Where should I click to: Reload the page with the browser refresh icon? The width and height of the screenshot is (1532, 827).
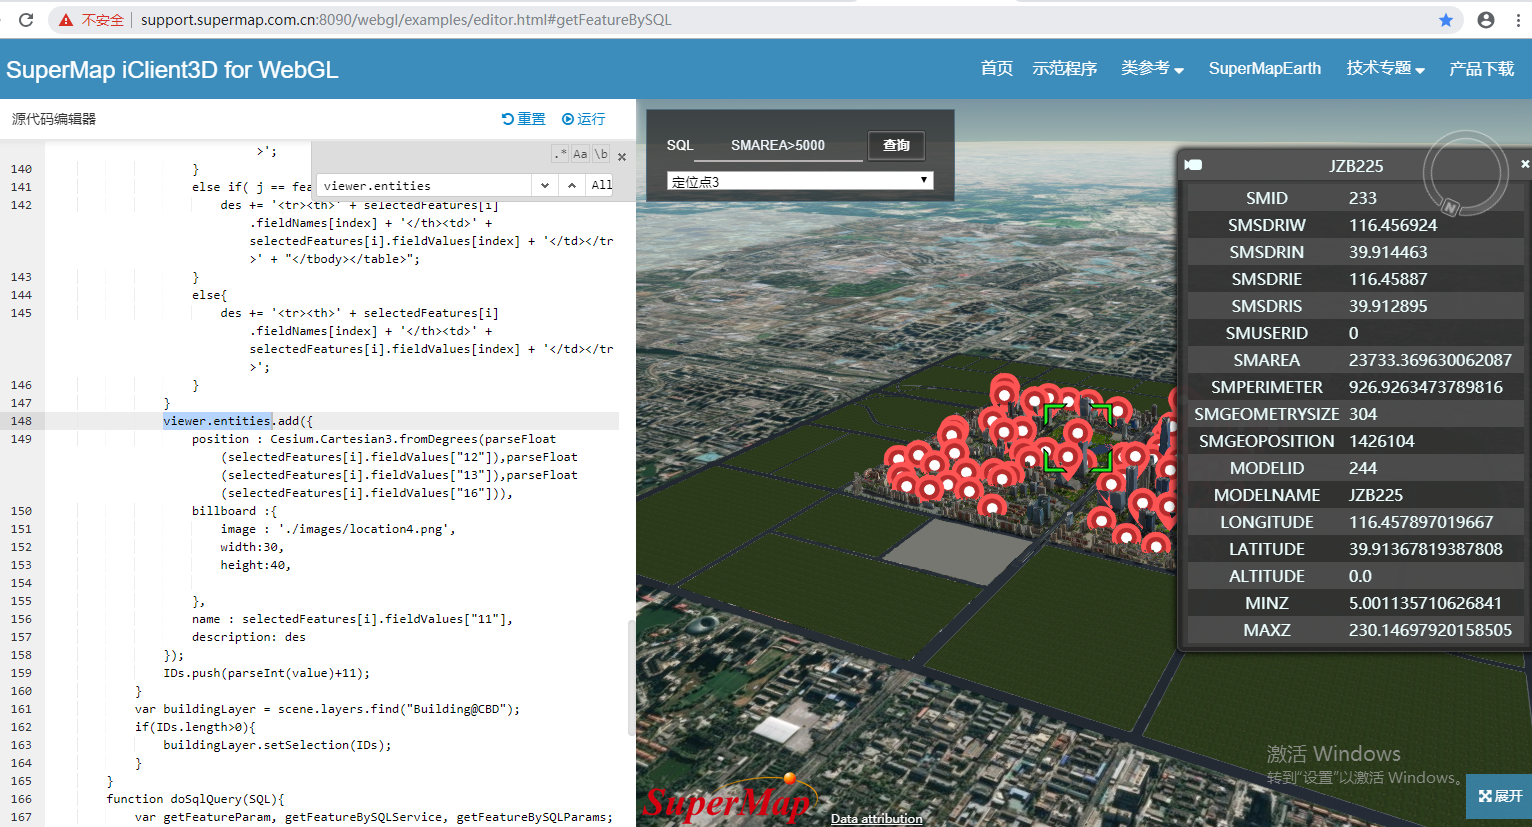pyautogui.click(x=26, y=19)
